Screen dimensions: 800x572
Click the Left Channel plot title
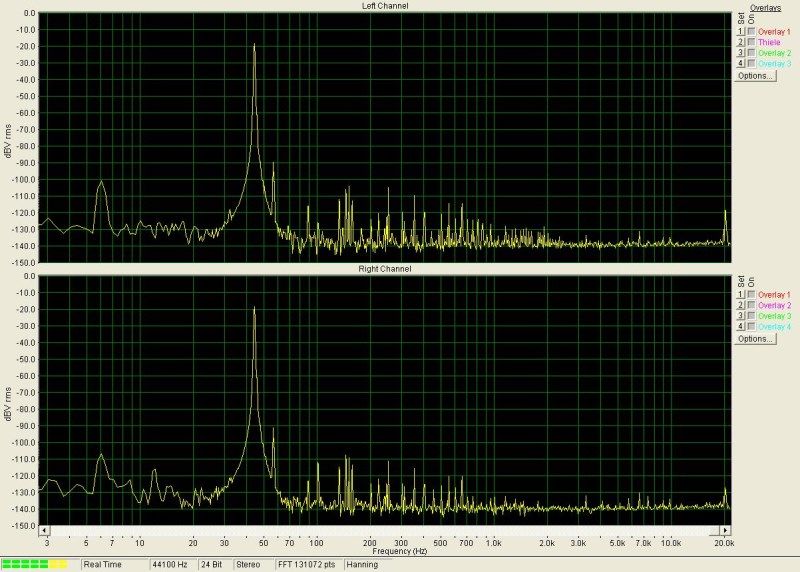click(x=385, y=6)
